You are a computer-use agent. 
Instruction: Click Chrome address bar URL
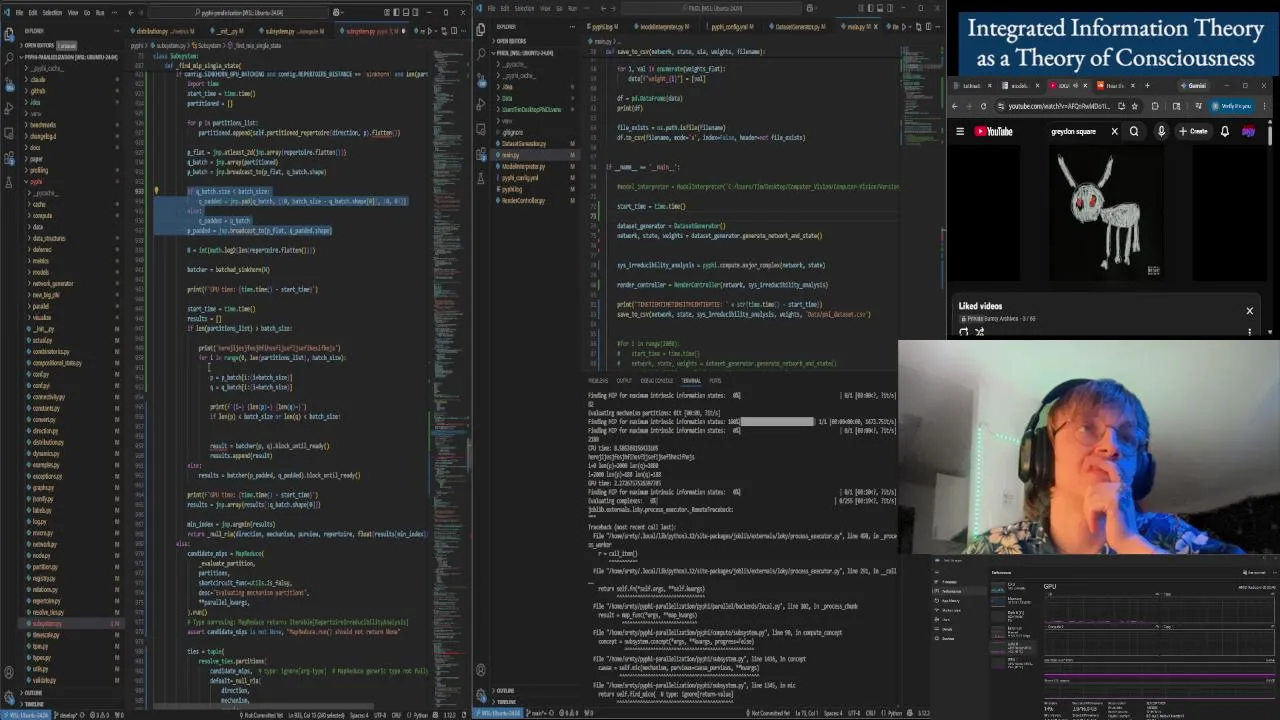pyautogui.click(x=1059, y=106)
